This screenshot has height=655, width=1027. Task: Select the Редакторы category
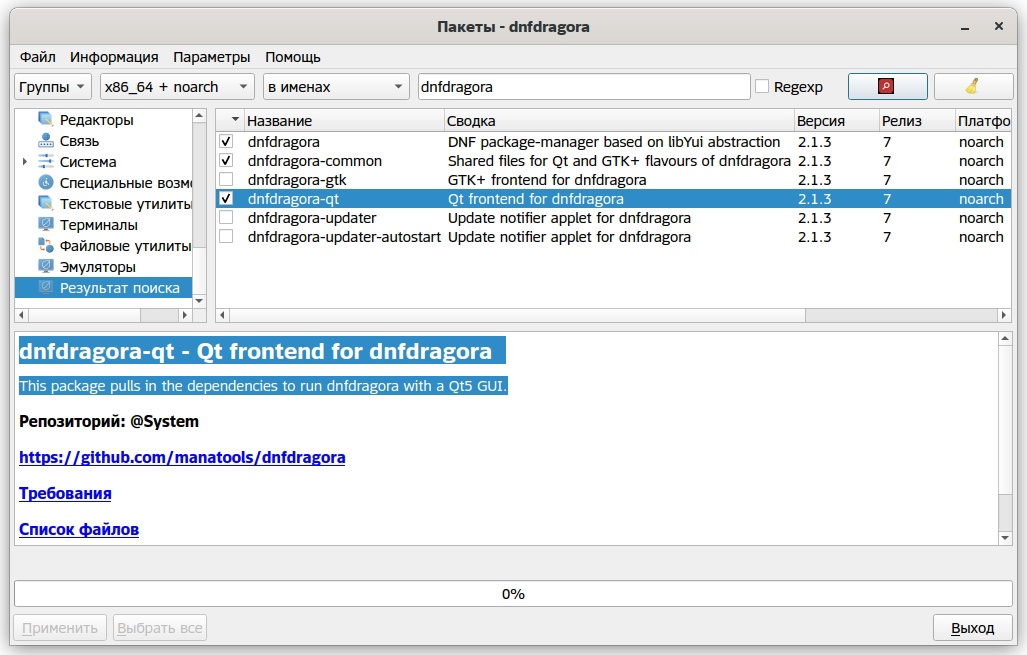click(x=96, y=120)
